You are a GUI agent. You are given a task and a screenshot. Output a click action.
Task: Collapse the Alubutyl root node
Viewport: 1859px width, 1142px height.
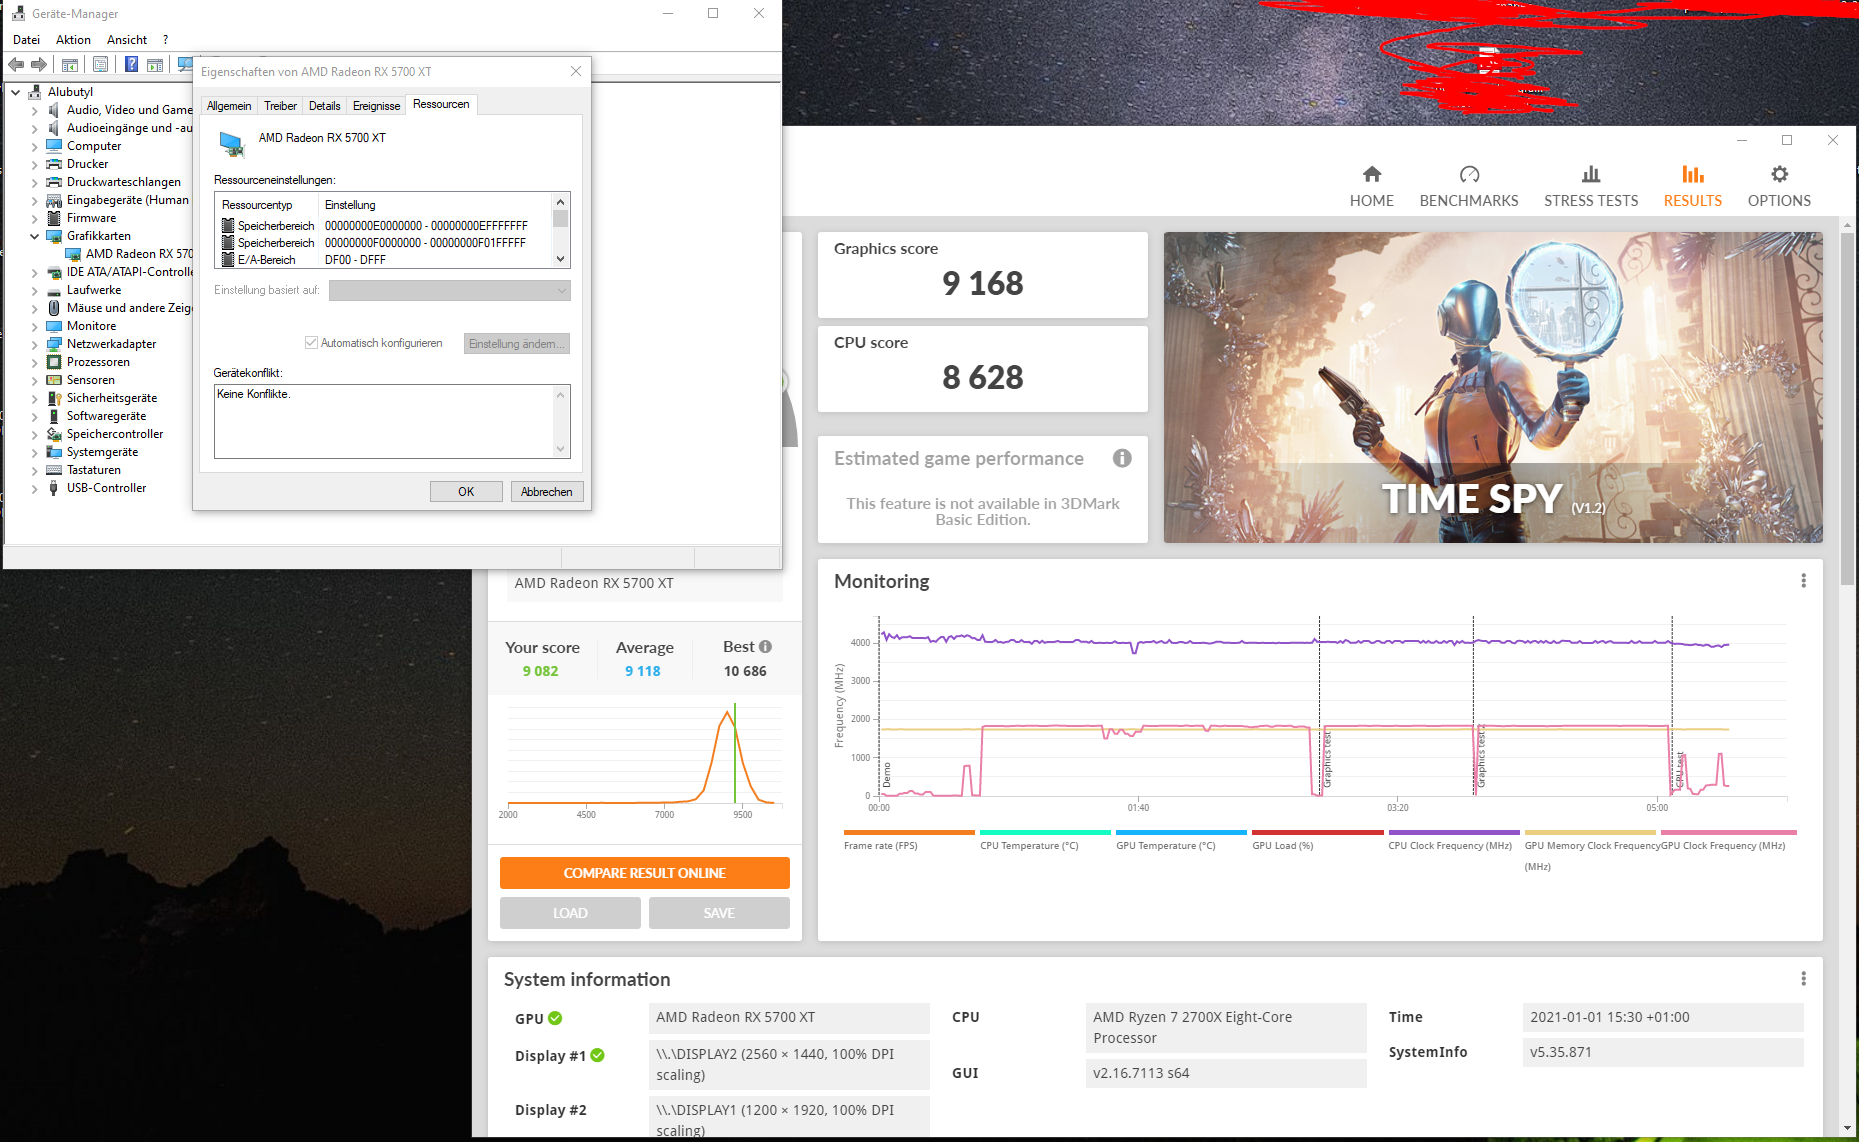coord(15,92)
